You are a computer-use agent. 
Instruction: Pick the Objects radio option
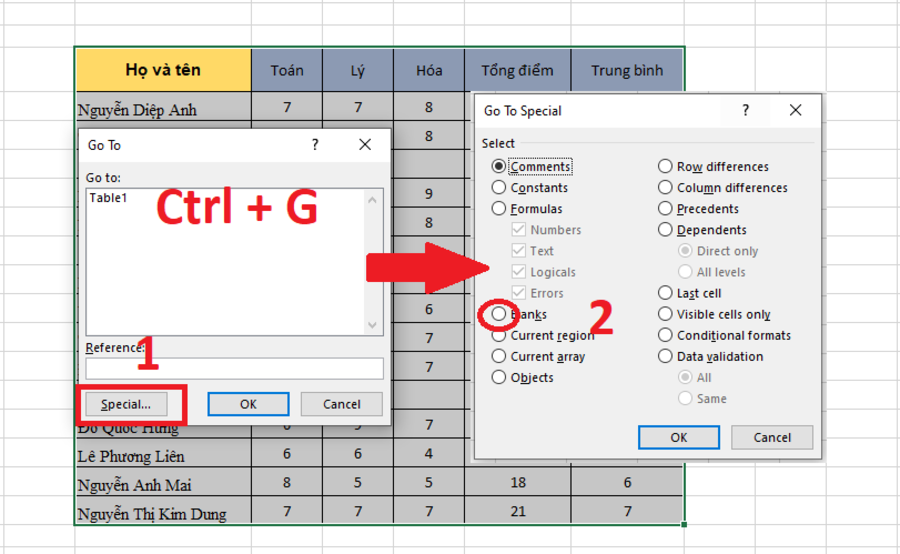(498, 377)
